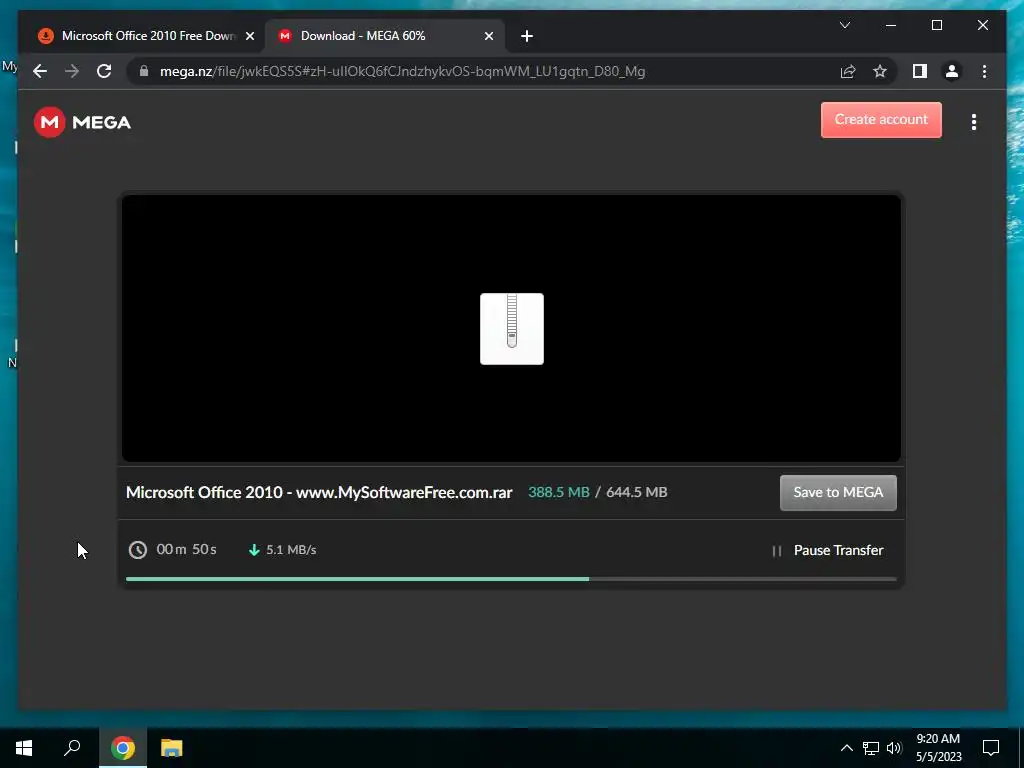1024x768 pixels.
Task: Bookmark this tab with star icon
Action: coord(880,71)
